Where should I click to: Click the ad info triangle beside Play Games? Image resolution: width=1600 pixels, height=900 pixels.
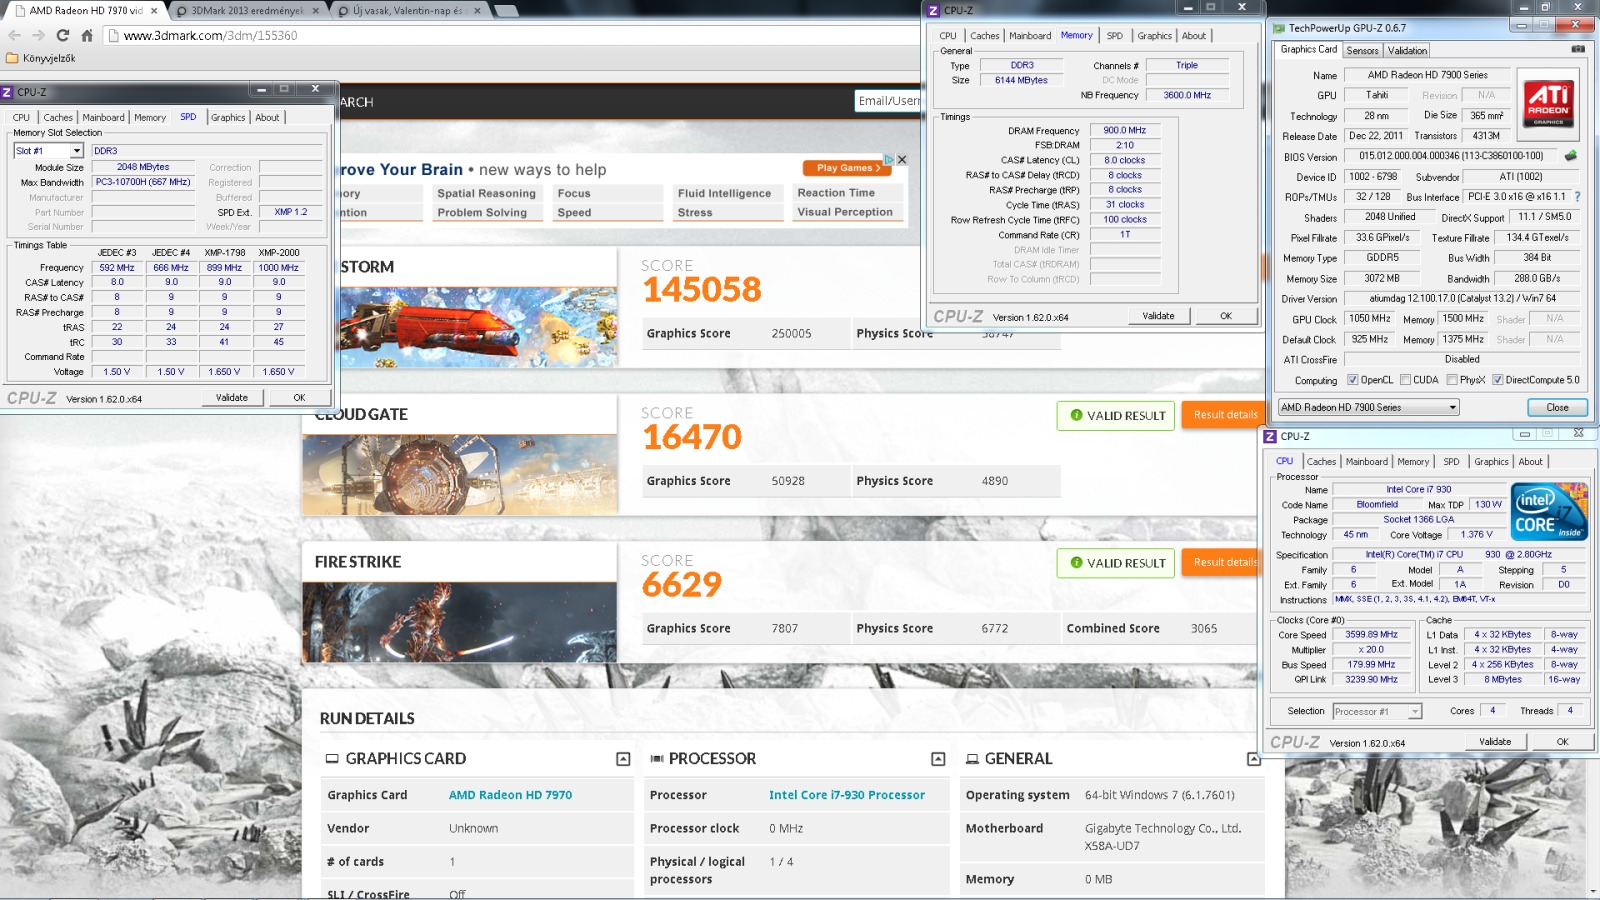(889, 159)
